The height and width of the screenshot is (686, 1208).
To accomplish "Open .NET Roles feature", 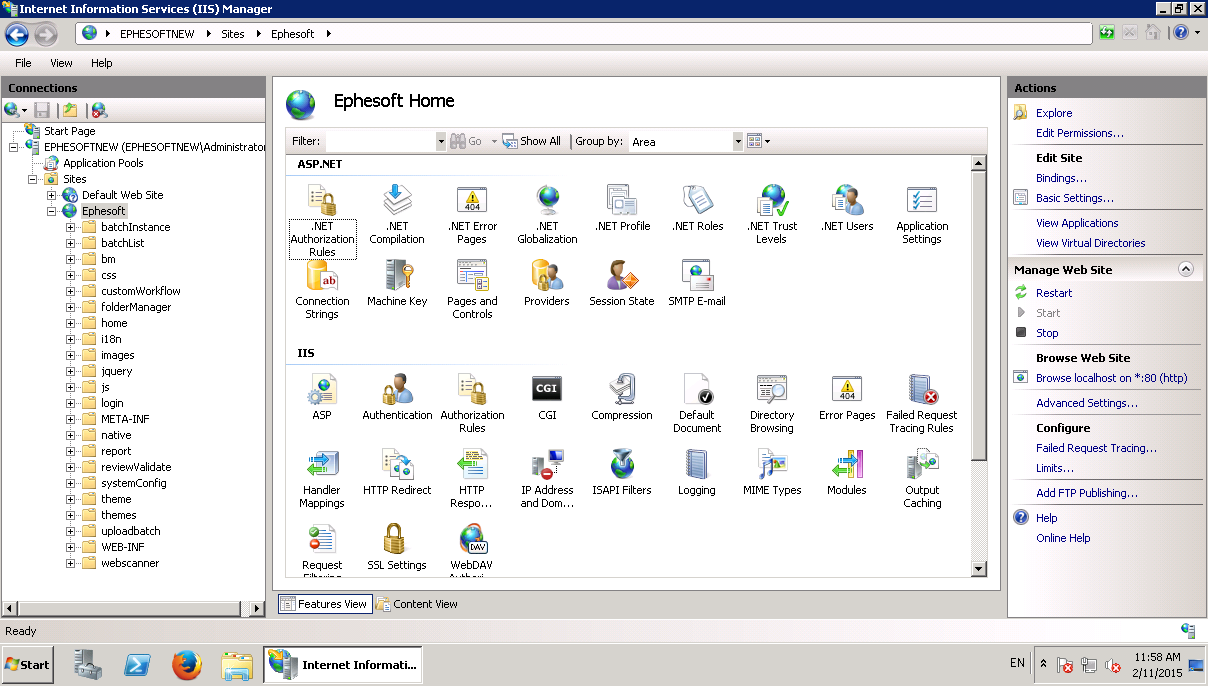I will coord(697,208).
